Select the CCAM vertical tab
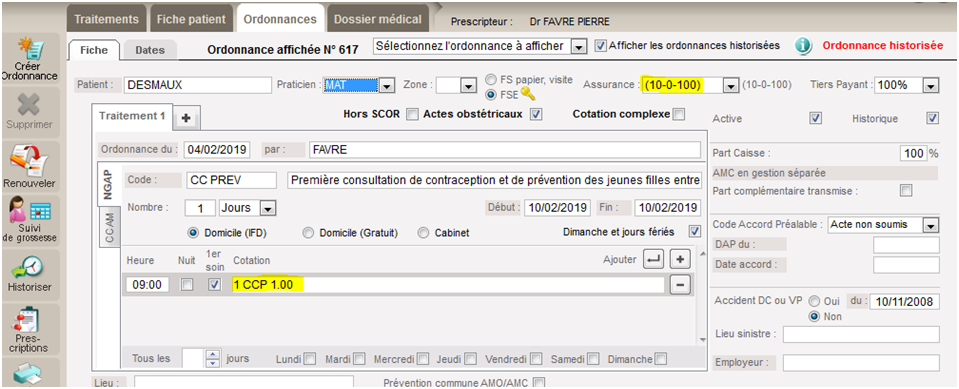959x389 pixels. tap(110, 228)
